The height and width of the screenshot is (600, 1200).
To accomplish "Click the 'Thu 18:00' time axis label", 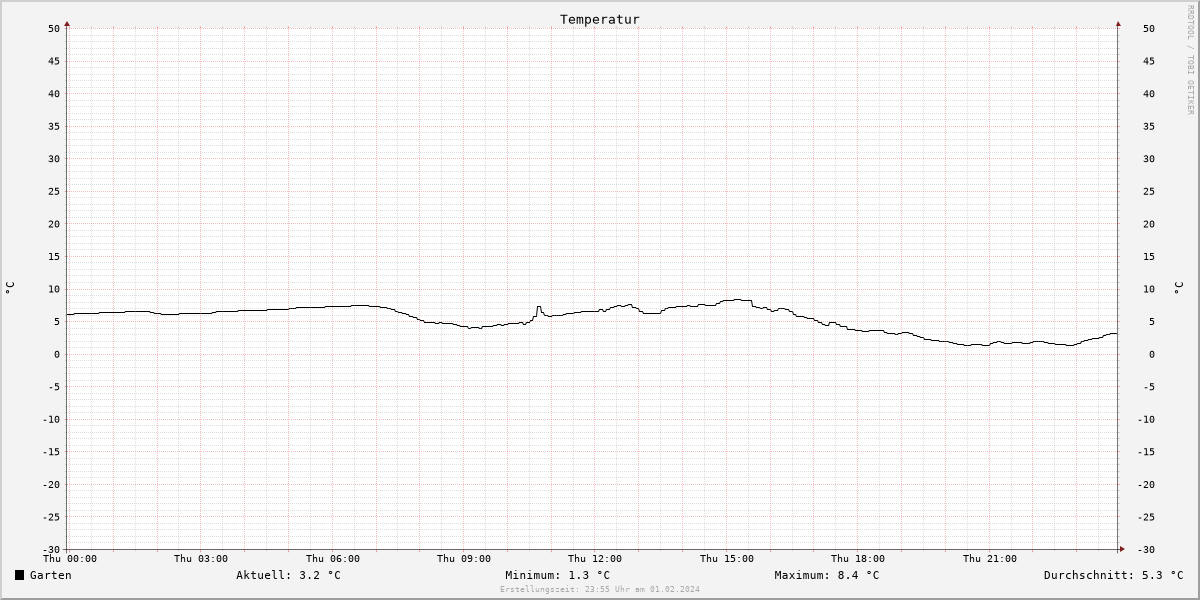I will 858,559.
